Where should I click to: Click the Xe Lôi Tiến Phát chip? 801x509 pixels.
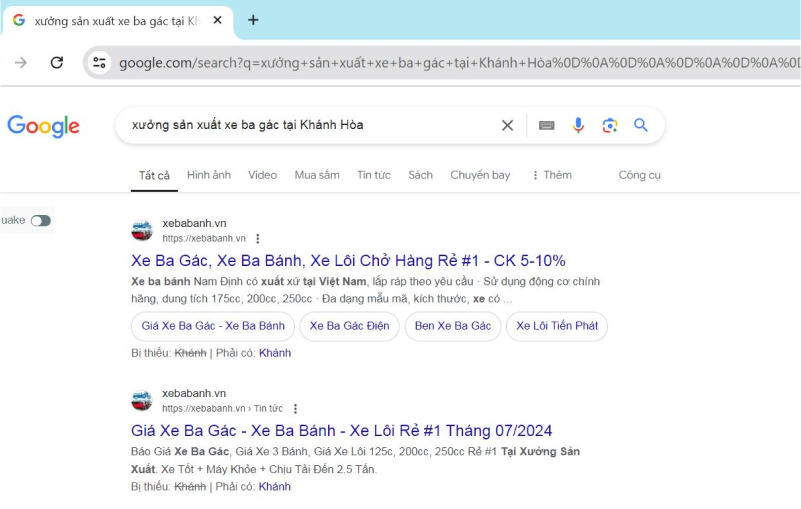pos(557,326)
